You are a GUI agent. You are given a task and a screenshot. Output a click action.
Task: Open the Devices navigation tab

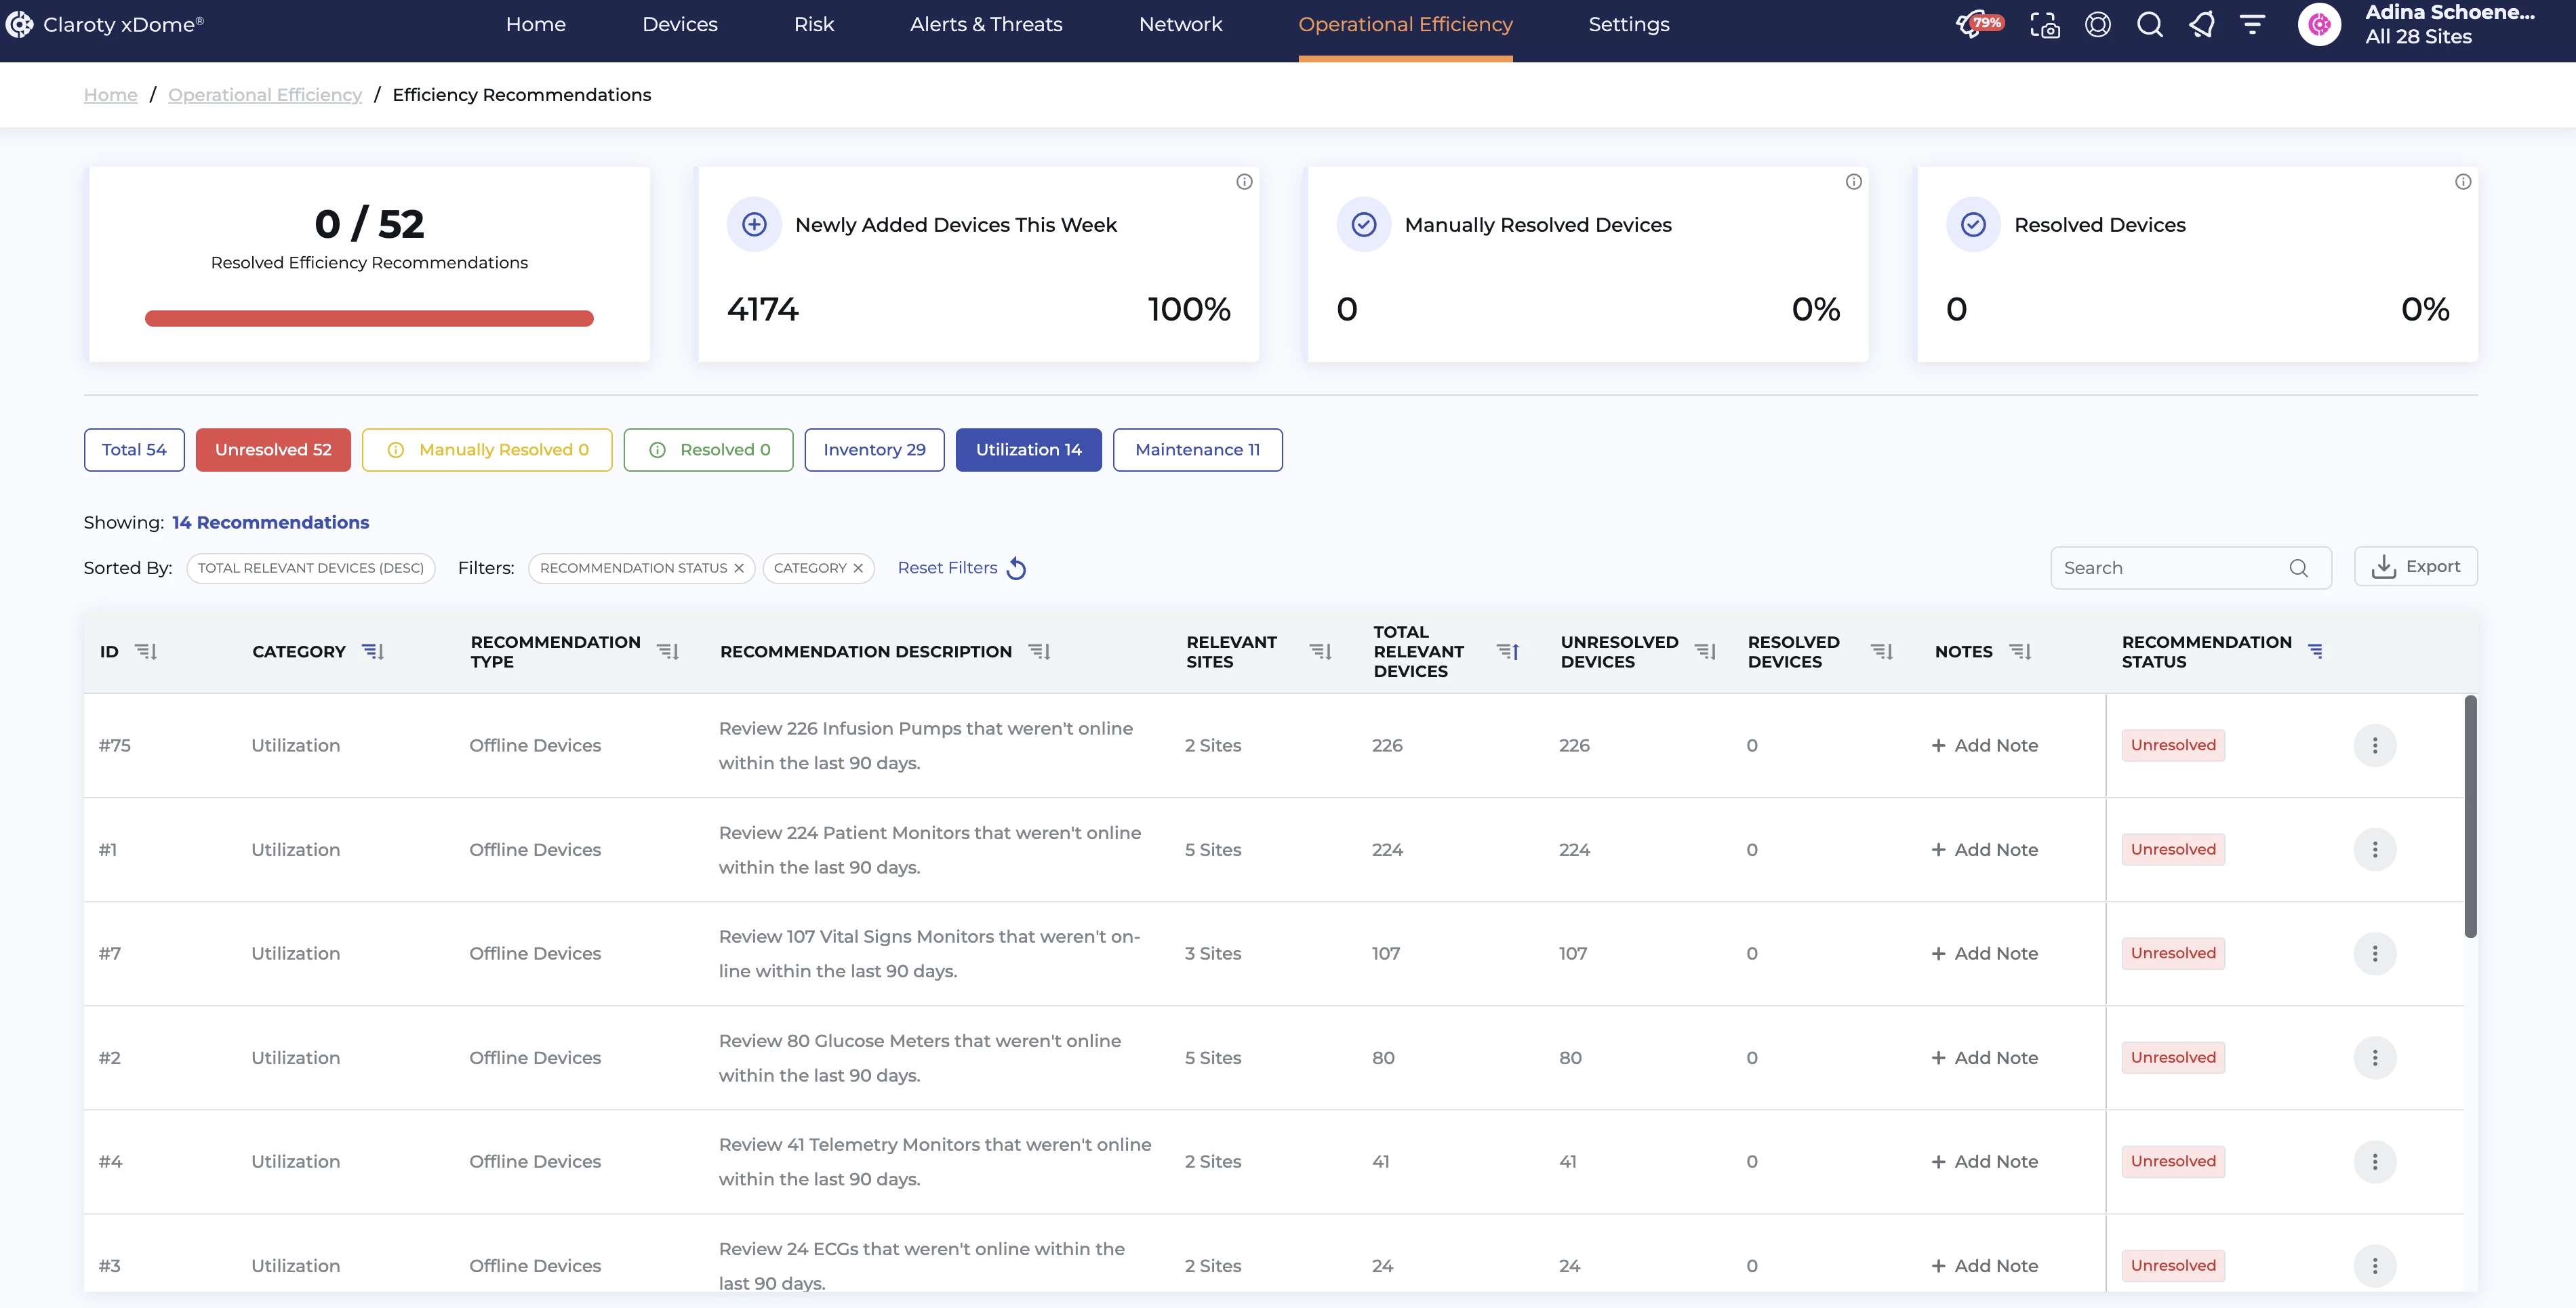click(679, 25)
